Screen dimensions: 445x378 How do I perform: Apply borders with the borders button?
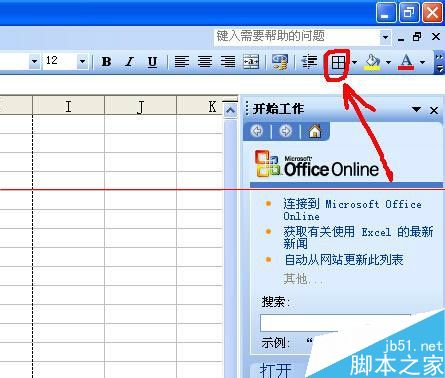tap(338, 63)
